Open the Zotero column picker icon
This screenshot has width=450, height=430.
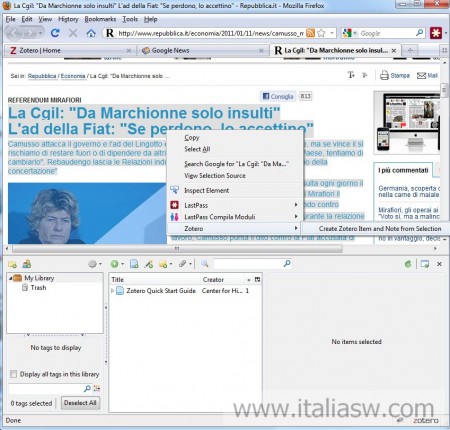click(257, 279)
